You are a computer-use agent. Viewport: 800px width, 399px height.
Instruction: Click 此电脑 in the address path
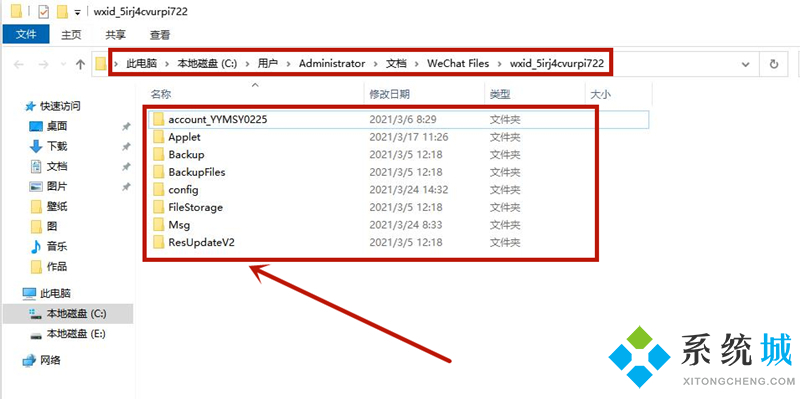tap(142, 64)
